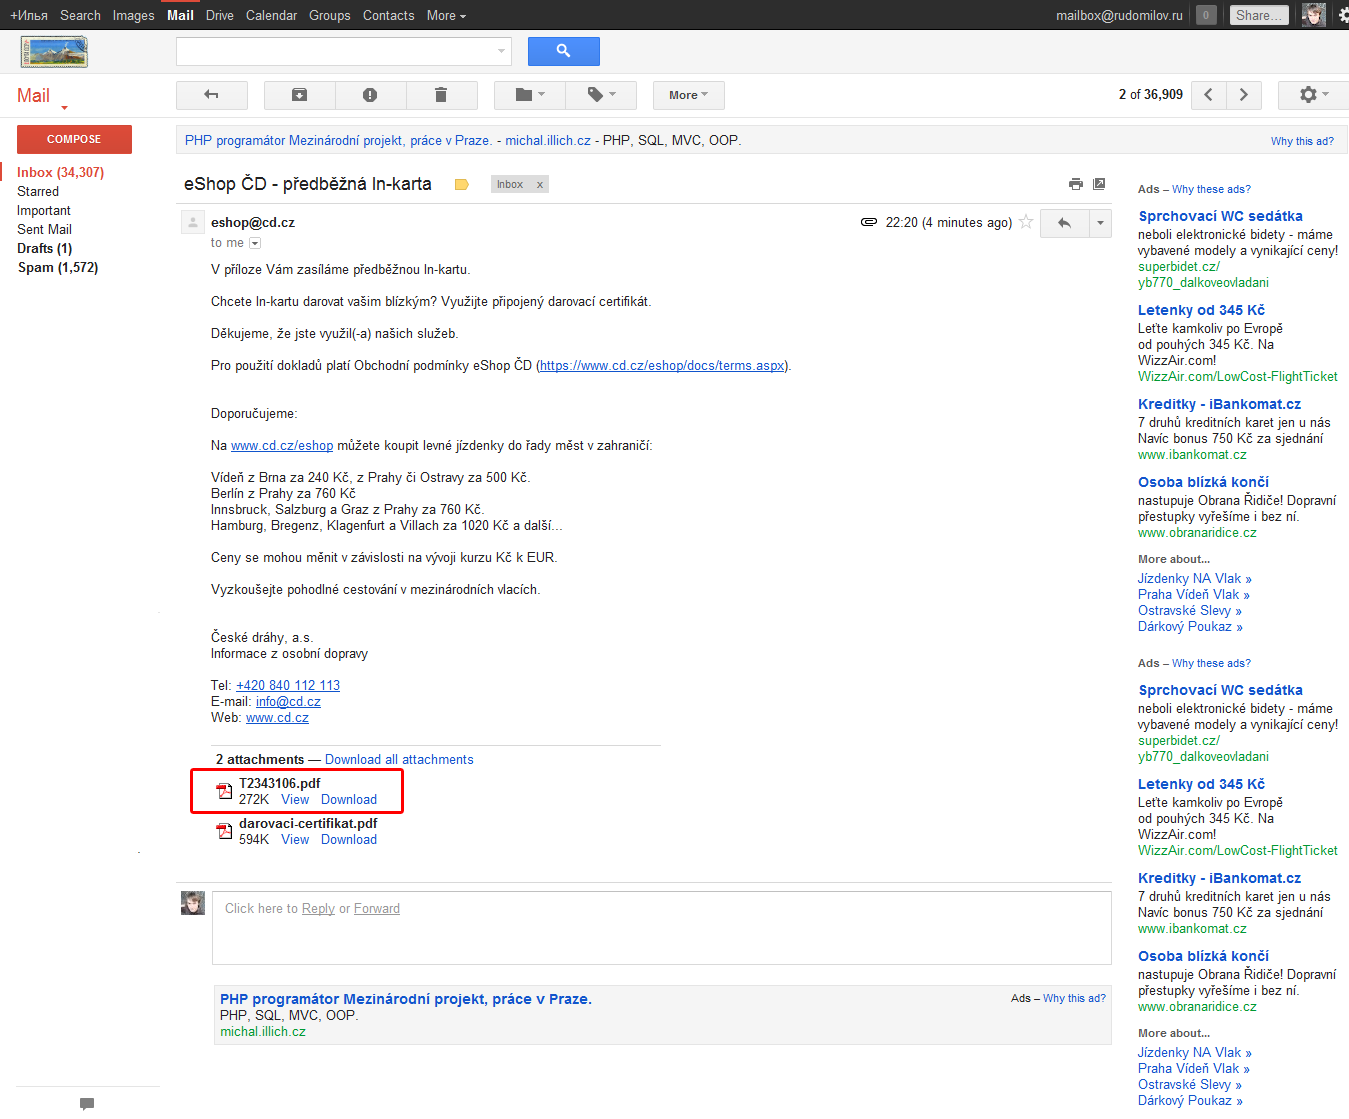Open the Starred folder
The height and width of the screenshot is (1119, 1349).
click(x=38, y=191)
